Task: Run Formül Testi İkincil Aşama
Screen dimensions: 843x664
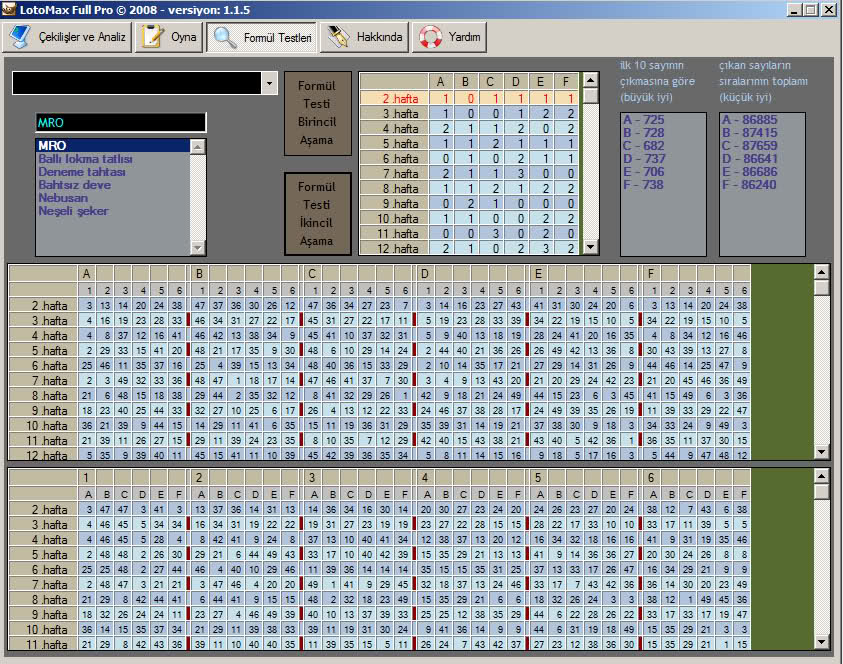Action: click(x=317, y=213)
